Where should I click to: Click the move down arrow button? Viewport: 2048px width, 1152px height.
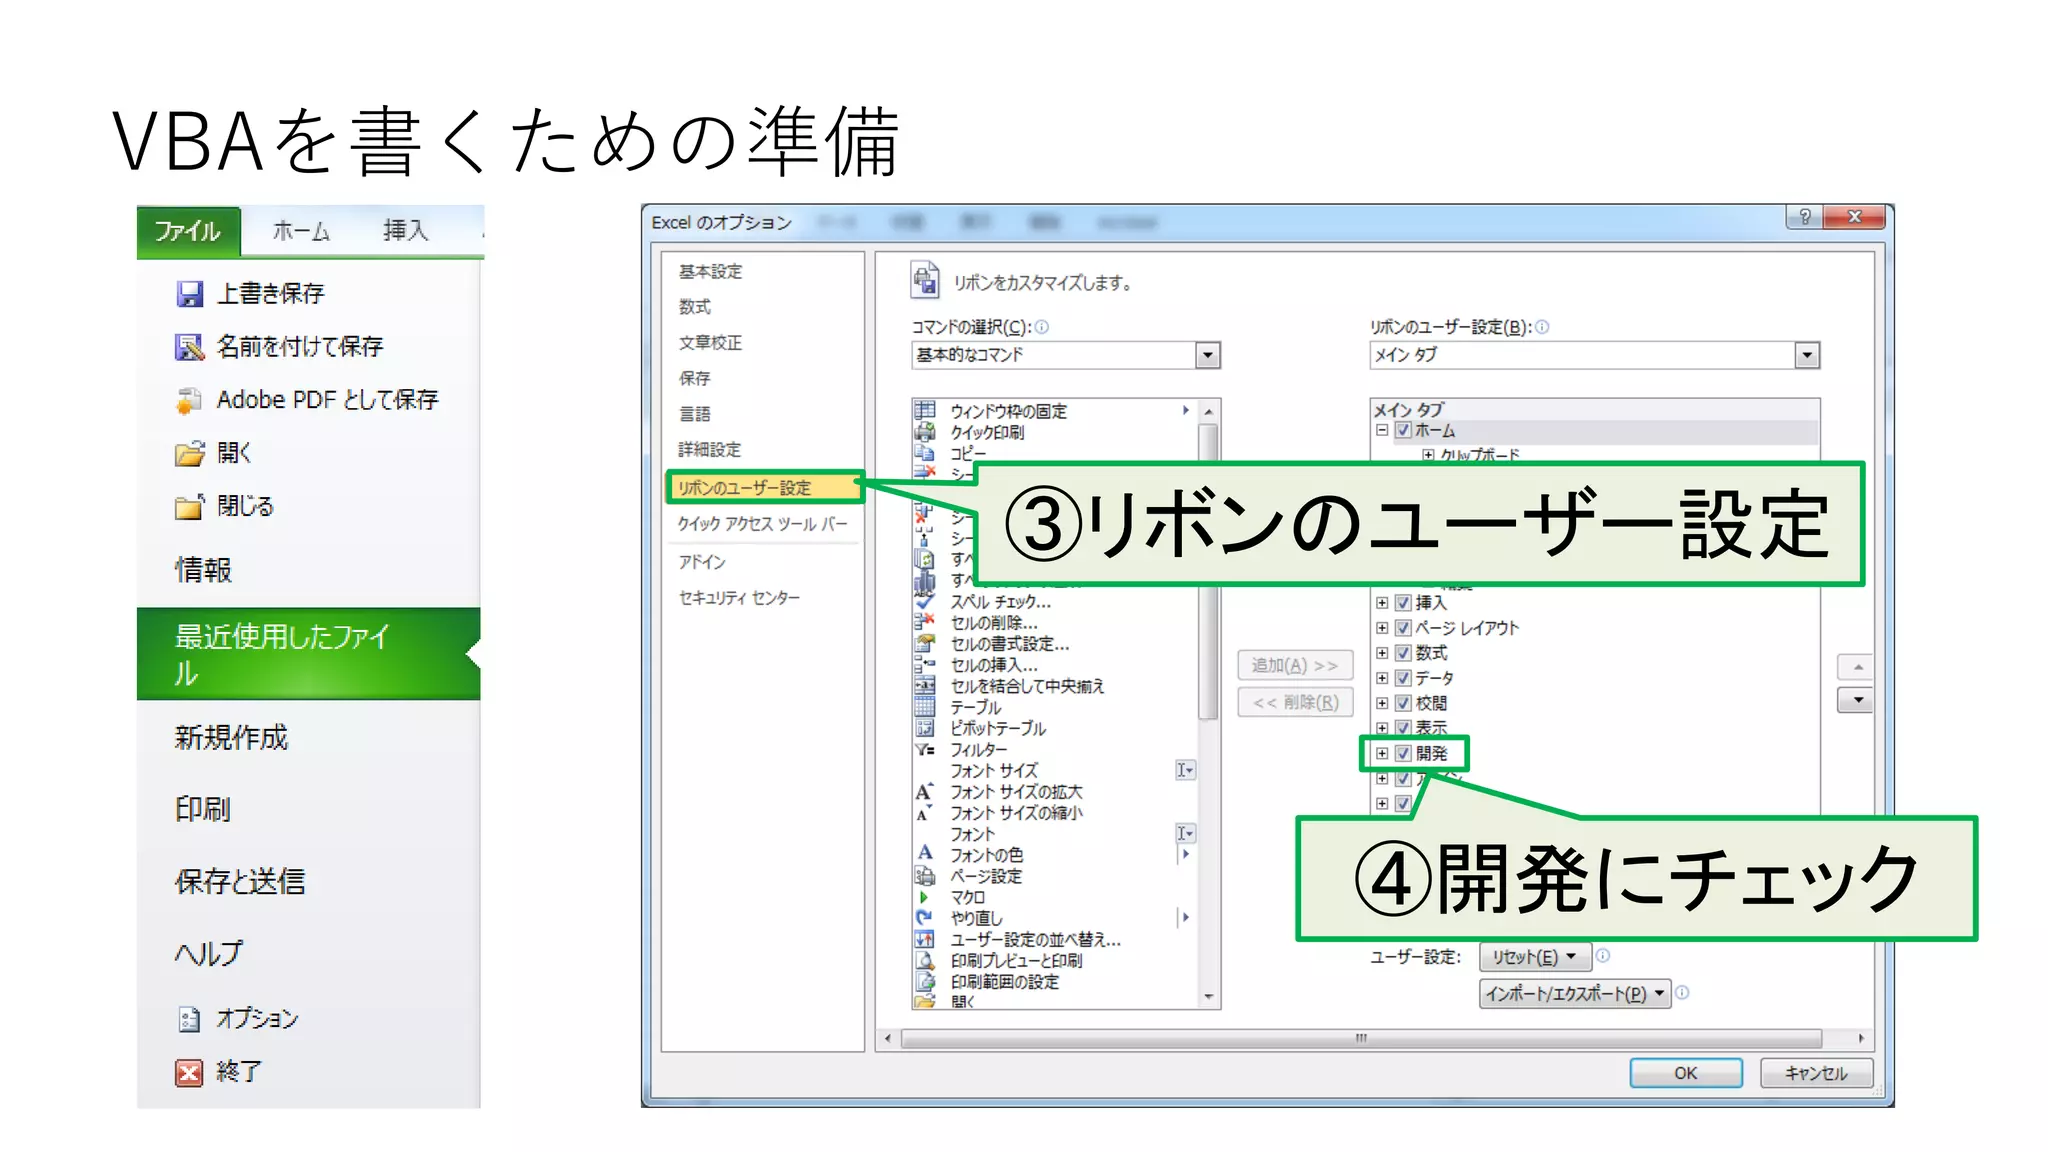click(1857, 700)
